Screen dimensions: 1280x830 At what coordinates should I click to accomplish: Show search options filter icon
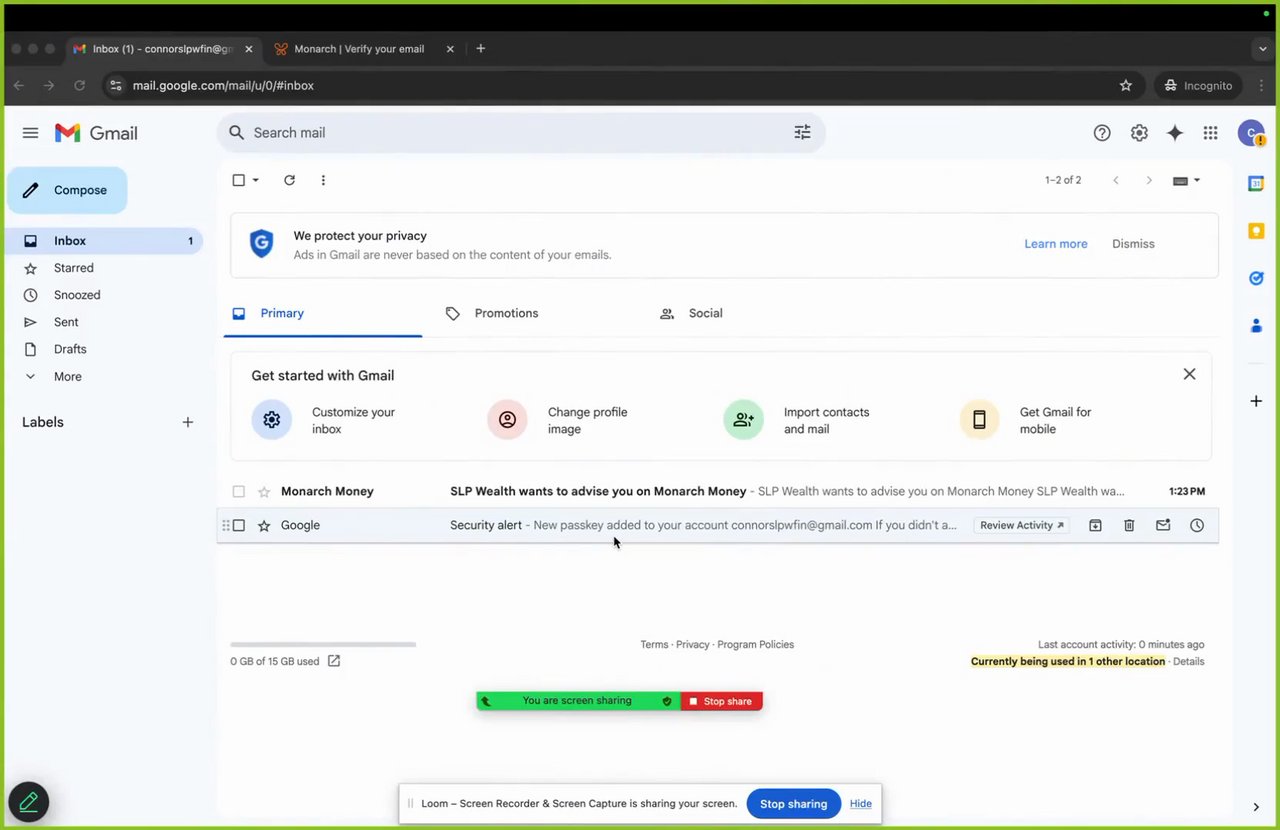point(802,132)
